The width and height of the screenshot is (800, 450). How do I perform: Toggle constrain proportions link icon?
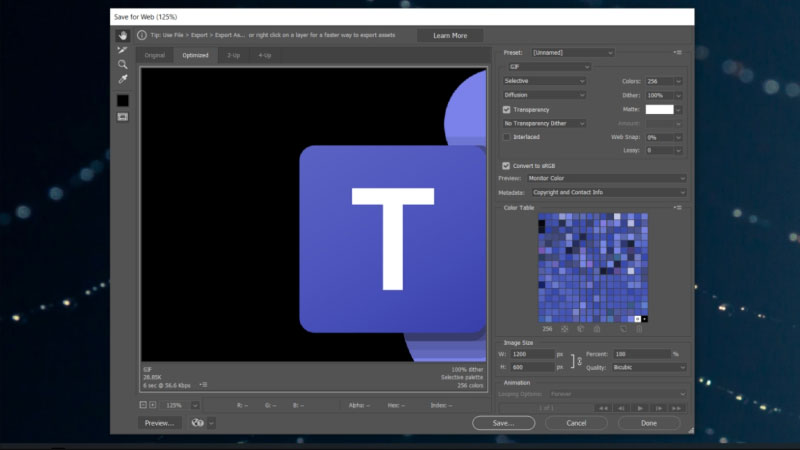(x=580, y=361)
